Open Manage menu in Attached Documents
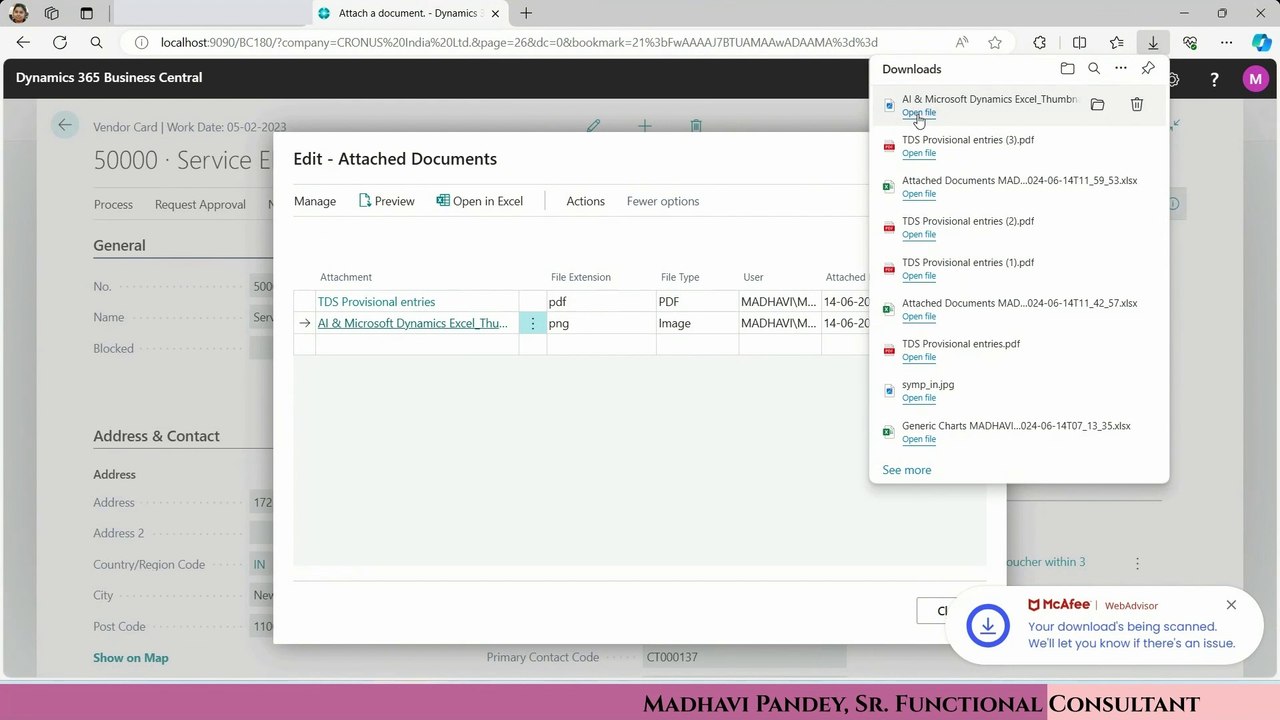Screen dimensions: 1280x720 (x=315, y=201)
